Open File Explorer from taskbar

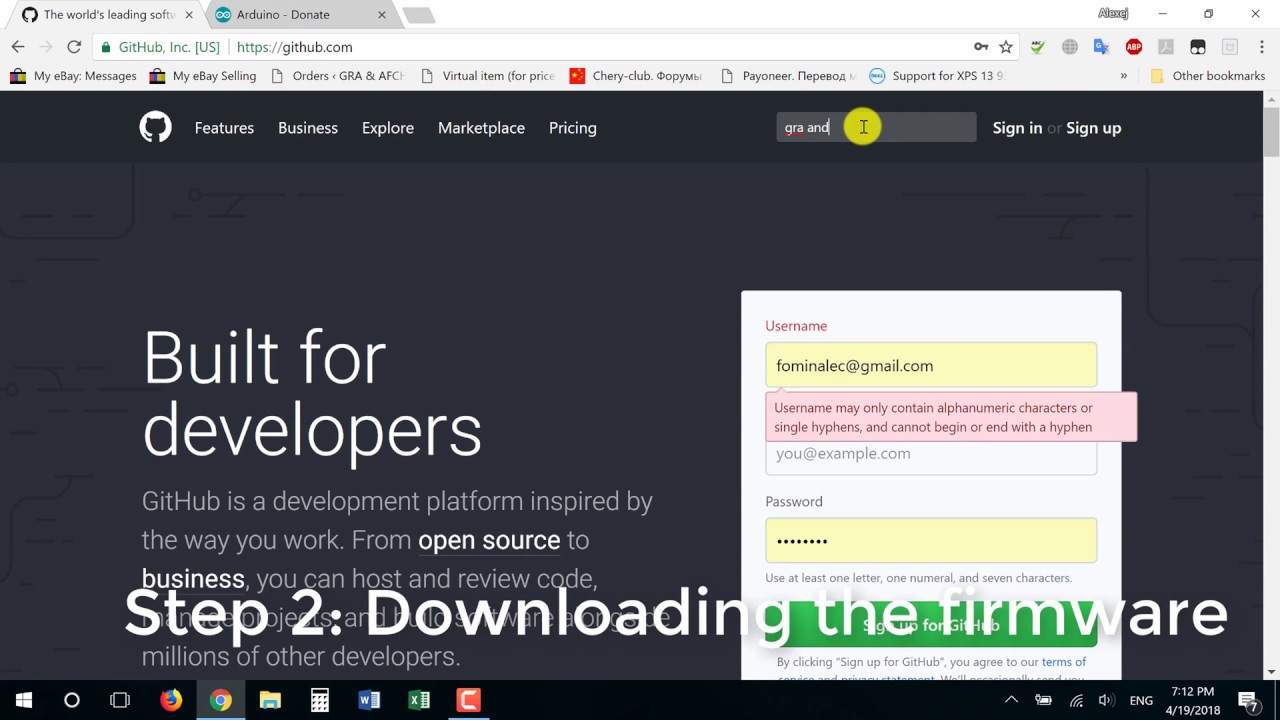pyautogui.click(x=270, y=700)
